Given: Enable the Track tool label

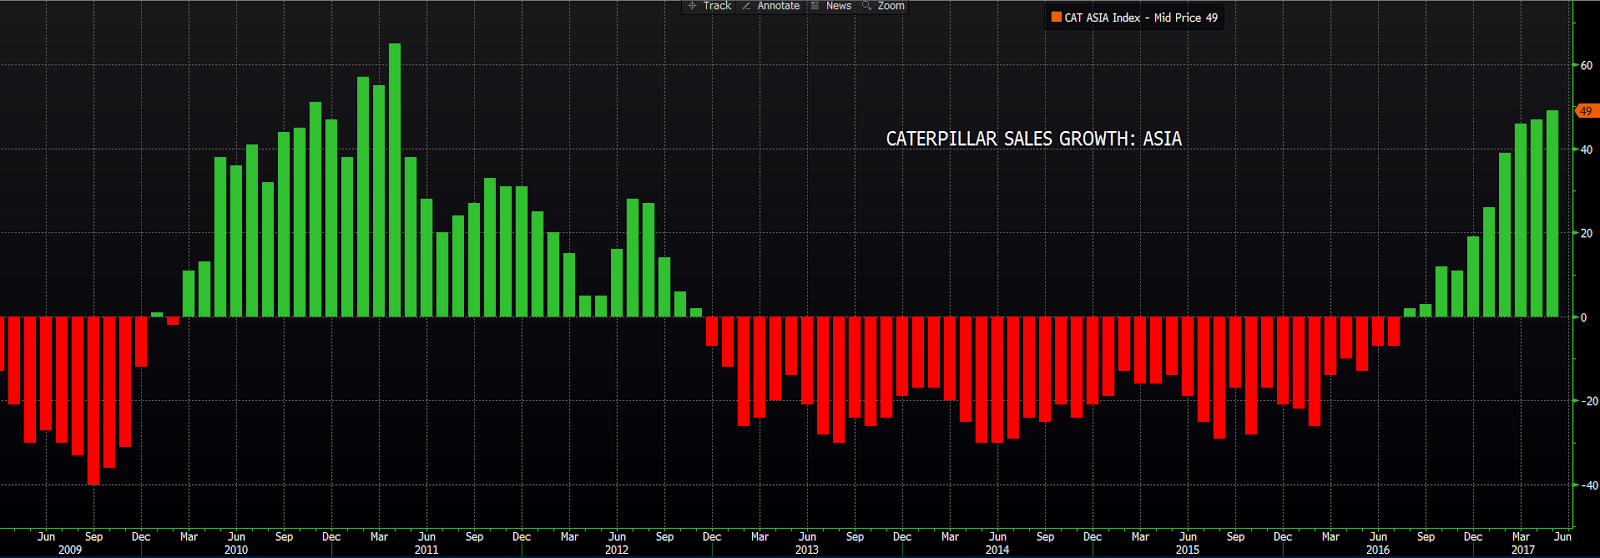Looking at the screenshot, I should 717,6.
